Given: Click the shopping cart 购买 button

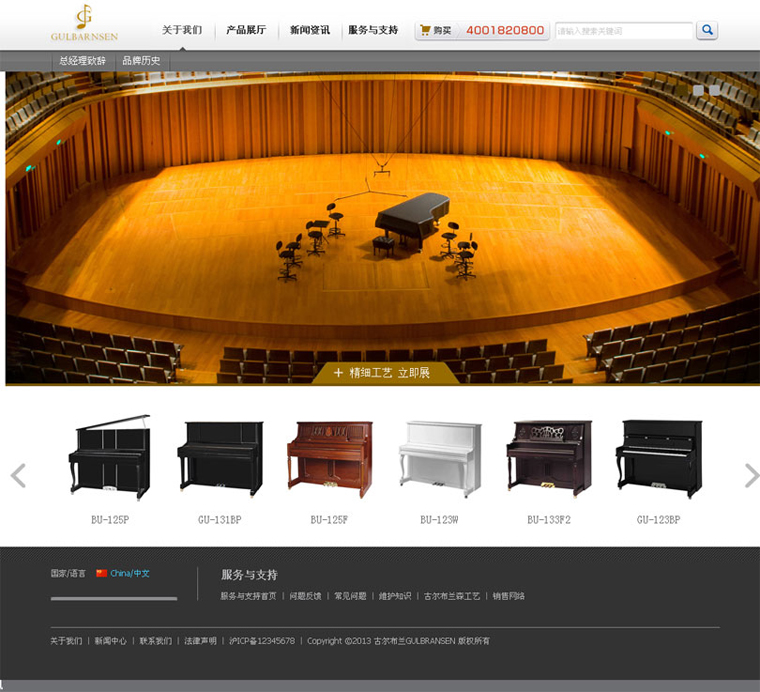Looking at the screenshot, I should tap(436, 31).
